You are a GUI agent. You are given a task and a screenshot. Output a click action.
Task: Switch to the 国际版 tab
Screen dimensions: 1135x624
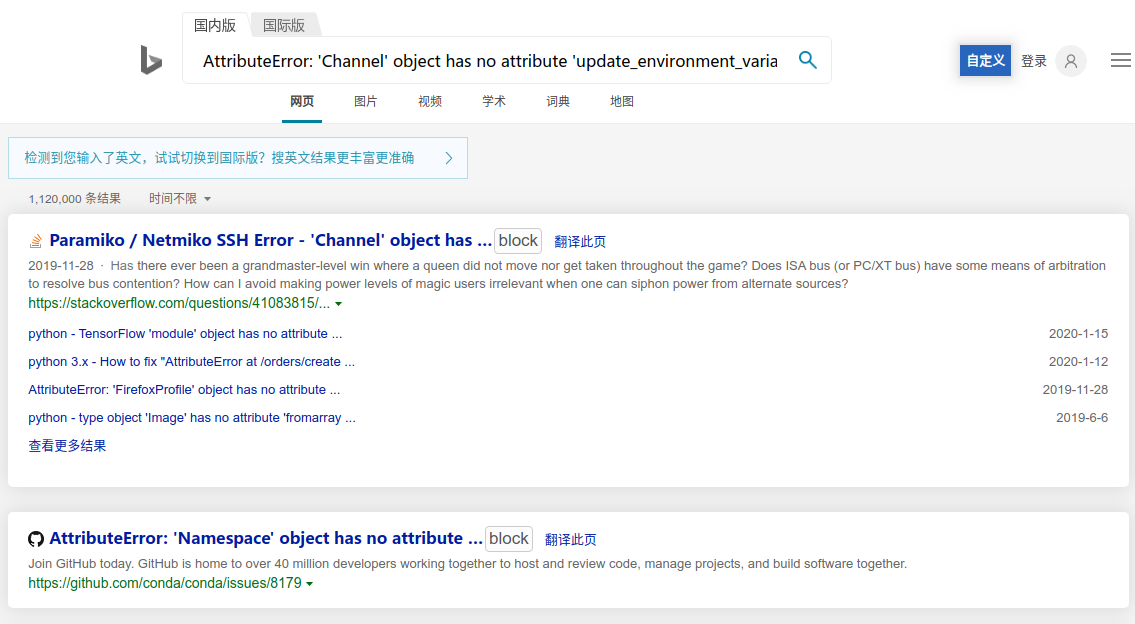pos(284,25)
